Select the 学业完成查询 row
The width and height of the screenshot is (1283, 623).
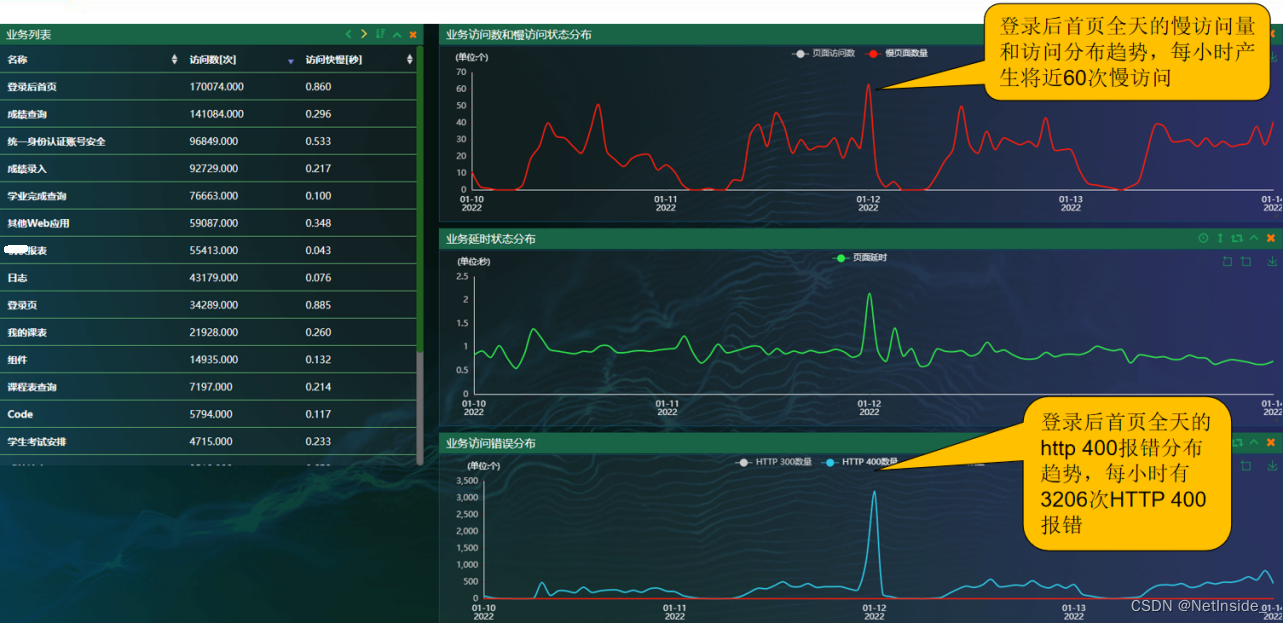click(208, 196)
